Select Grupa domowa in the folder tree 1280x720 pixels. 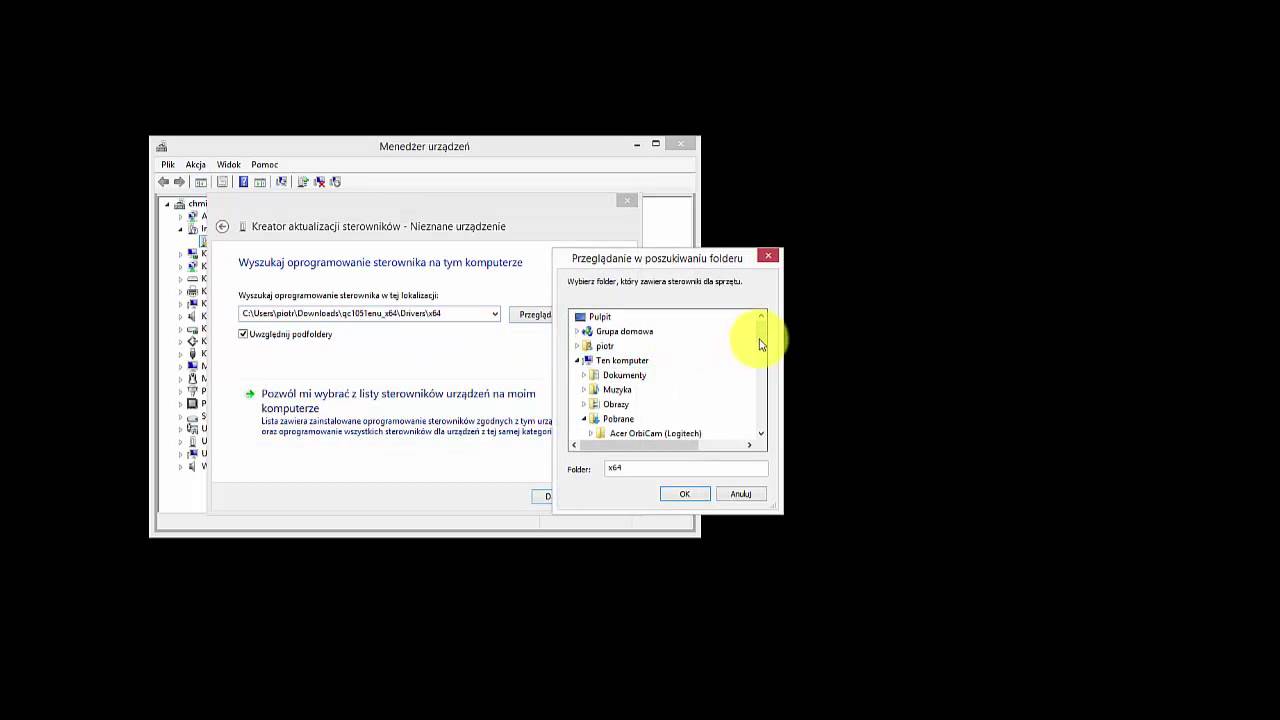click(625, 331)
